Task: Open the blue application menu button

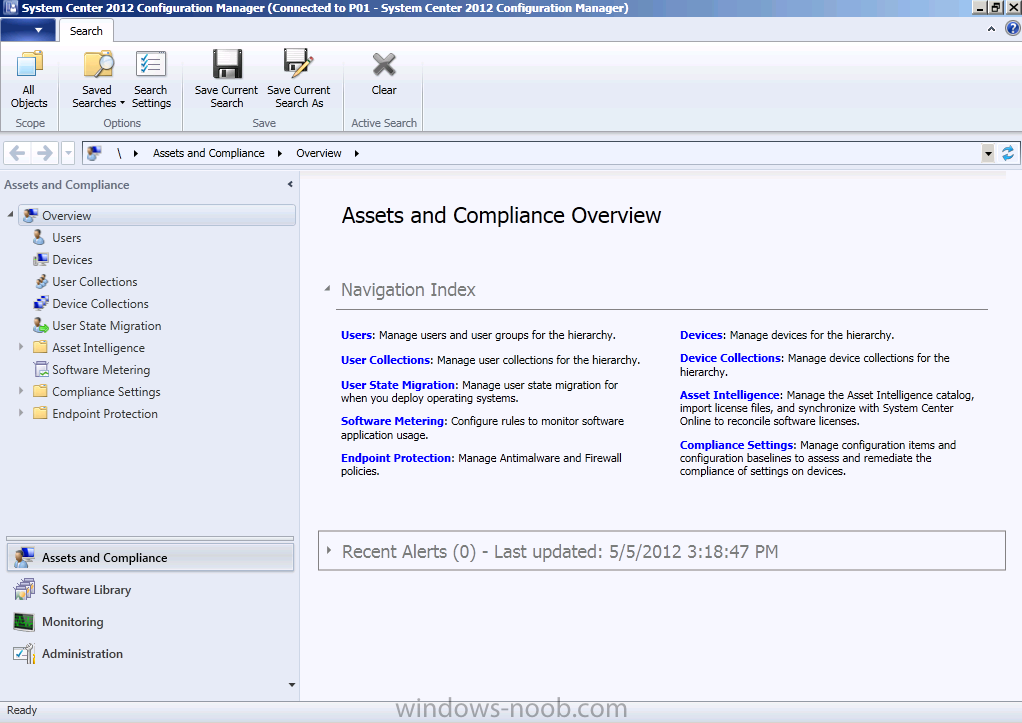Action: (x=26, y=30)
